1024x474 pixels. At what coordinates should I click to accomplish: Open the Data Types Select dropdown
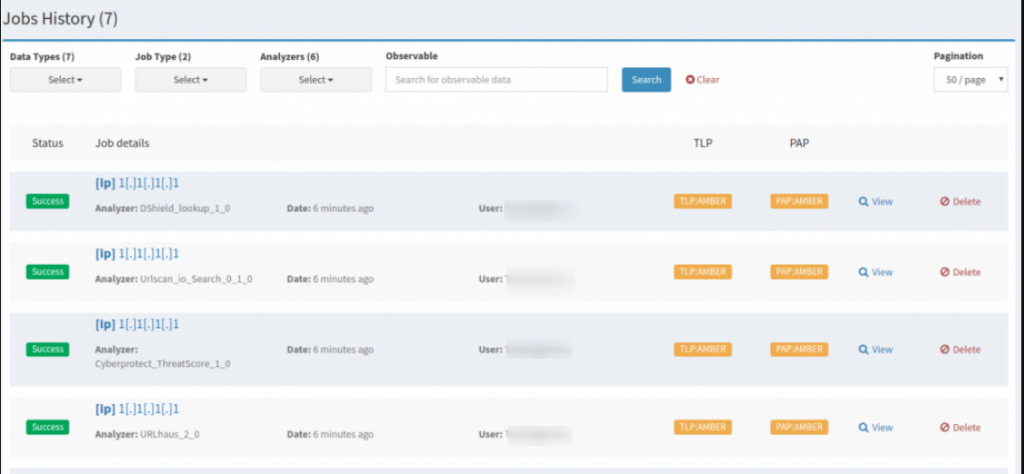65,80
